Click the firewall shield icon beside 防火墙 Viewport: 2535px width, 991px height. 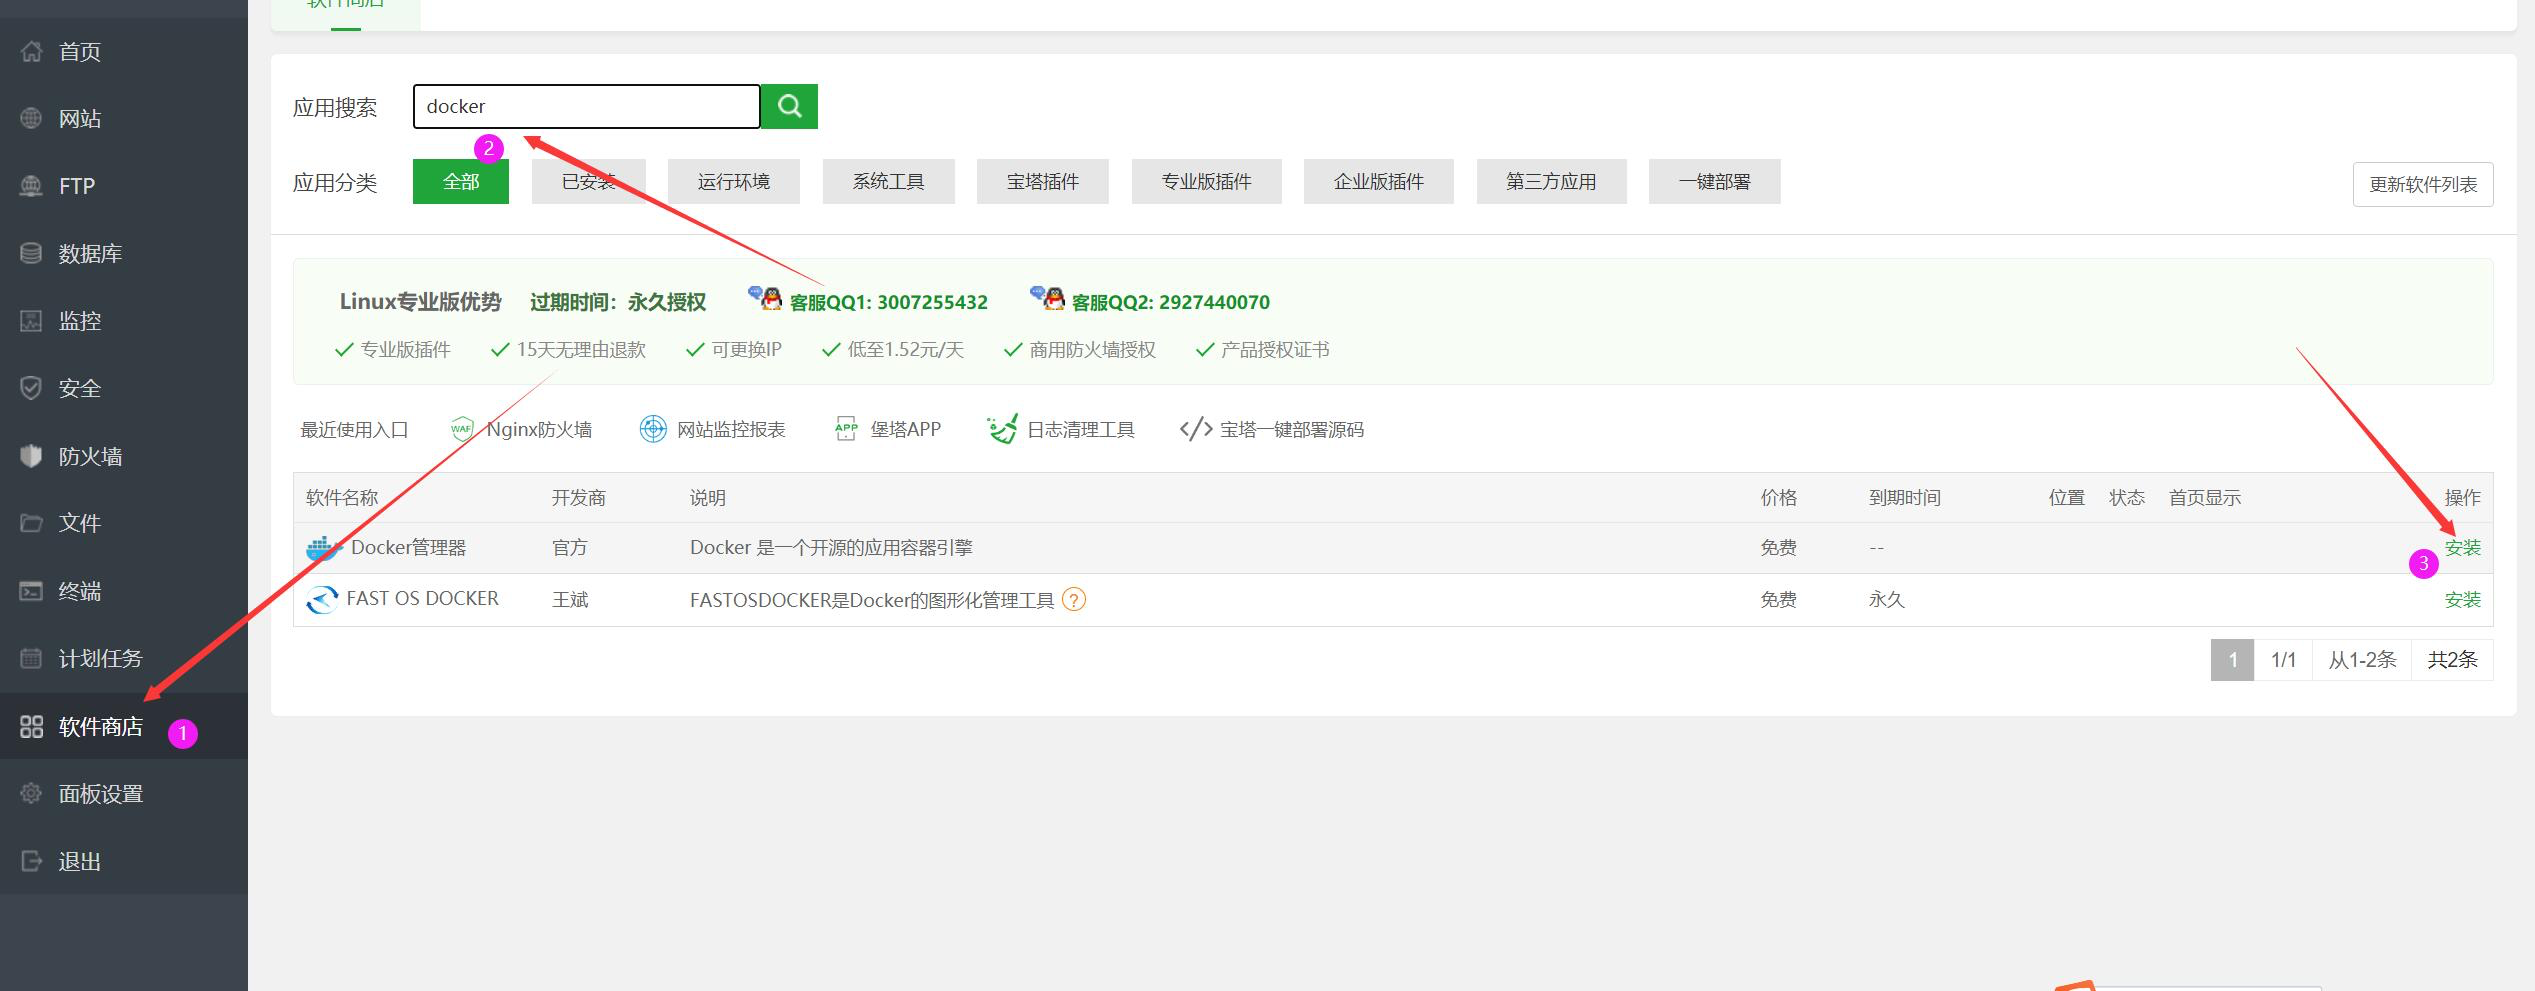click(31, 456)
